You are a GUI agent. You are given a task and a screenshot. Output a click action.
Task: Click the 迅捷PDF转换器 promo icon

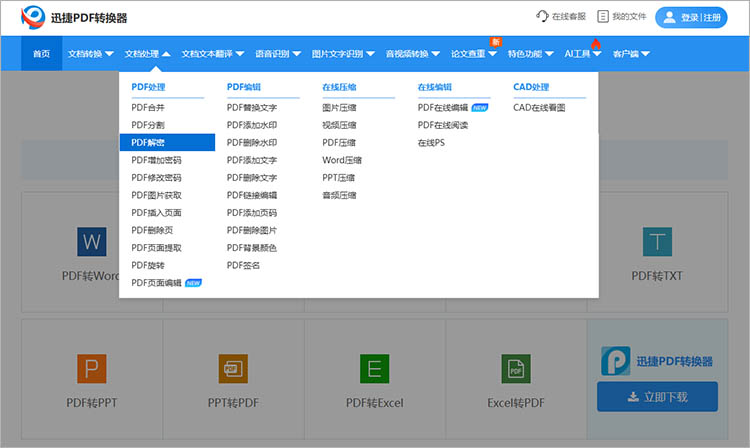(616, 361)
